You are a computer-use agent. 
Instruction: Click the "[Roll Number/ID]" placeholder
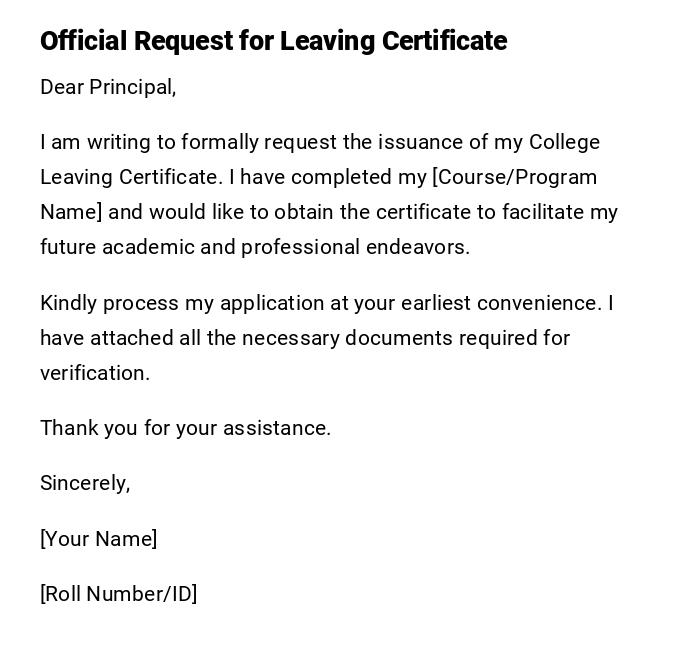[119, 594]
